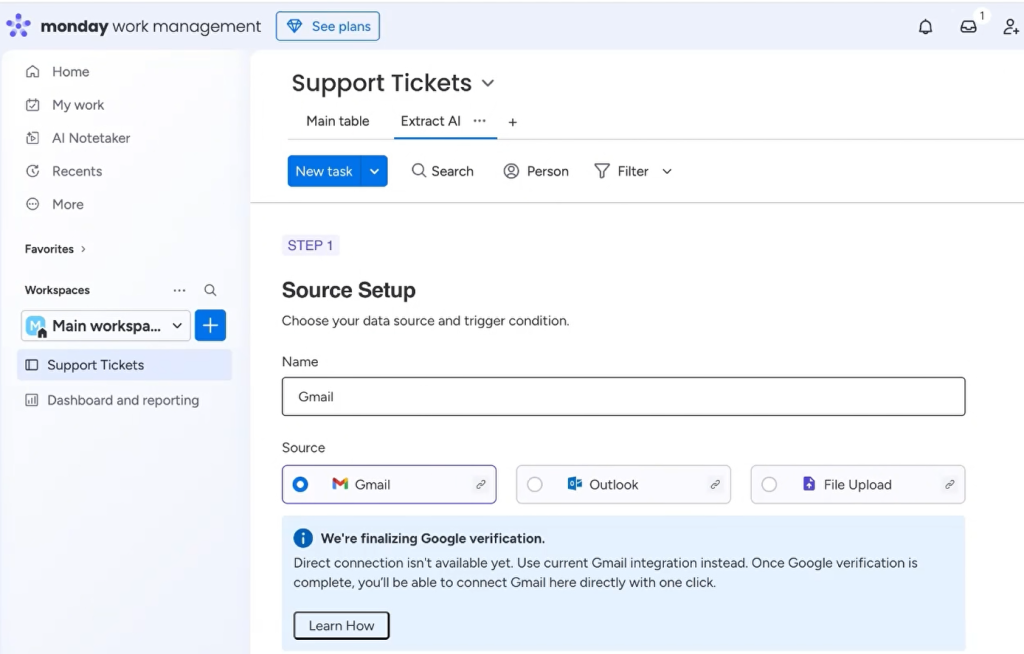
Task: Click the See plans button
Action: click(x=327, y=26)
